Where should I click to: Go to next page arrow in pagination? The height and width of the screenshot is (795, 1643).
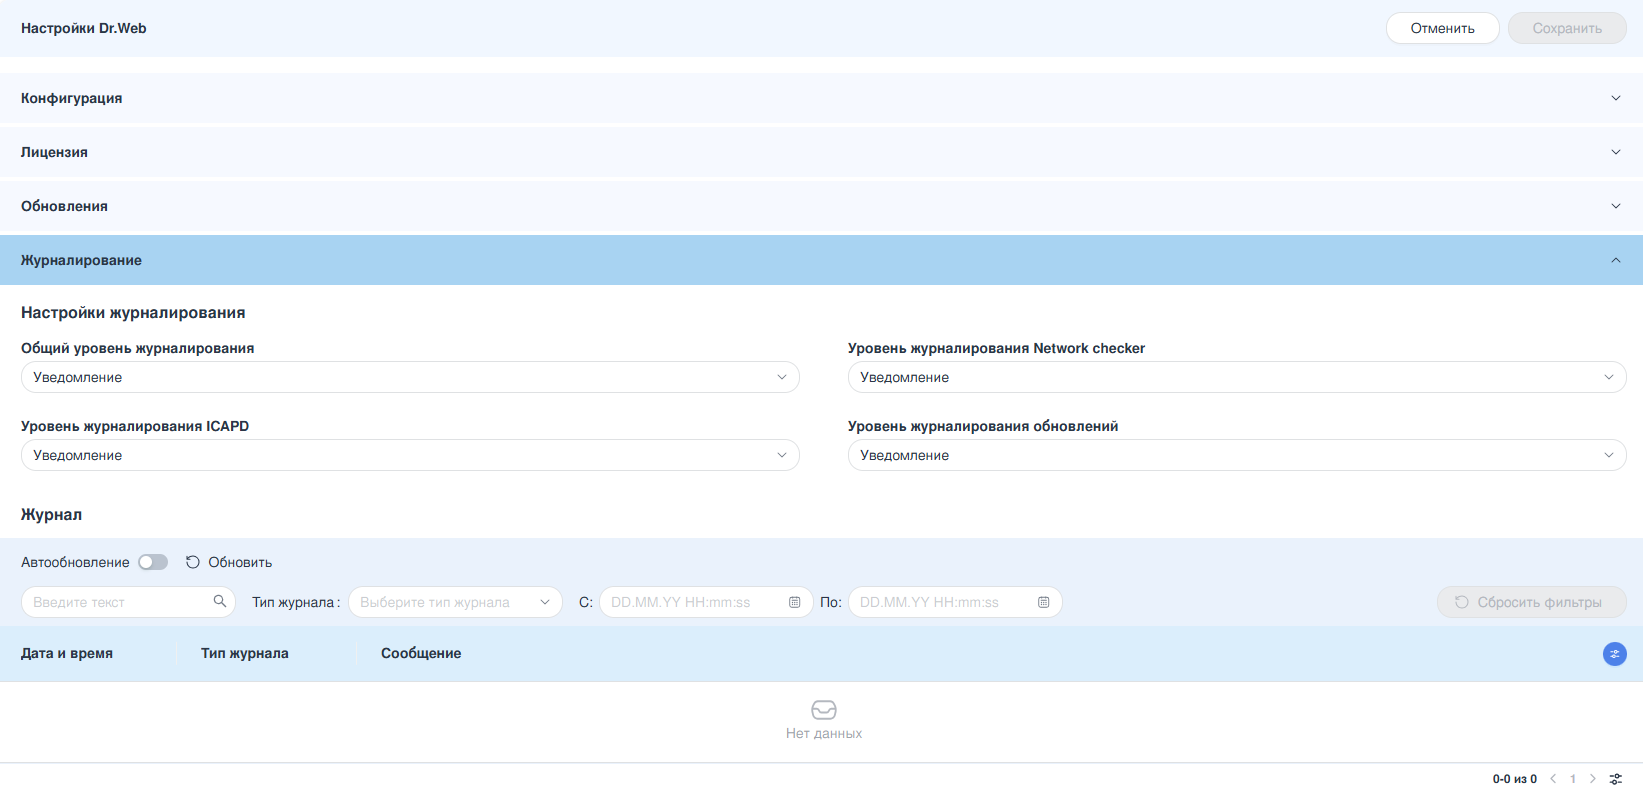pos(1592,779)
